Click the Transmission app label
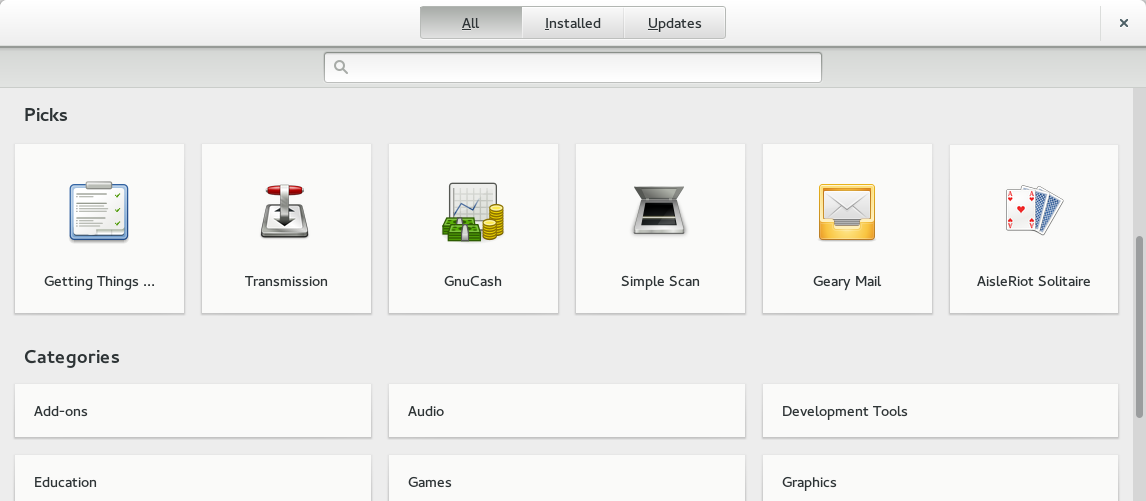This screenshot has width=1146, height=501. coord(286,282)
